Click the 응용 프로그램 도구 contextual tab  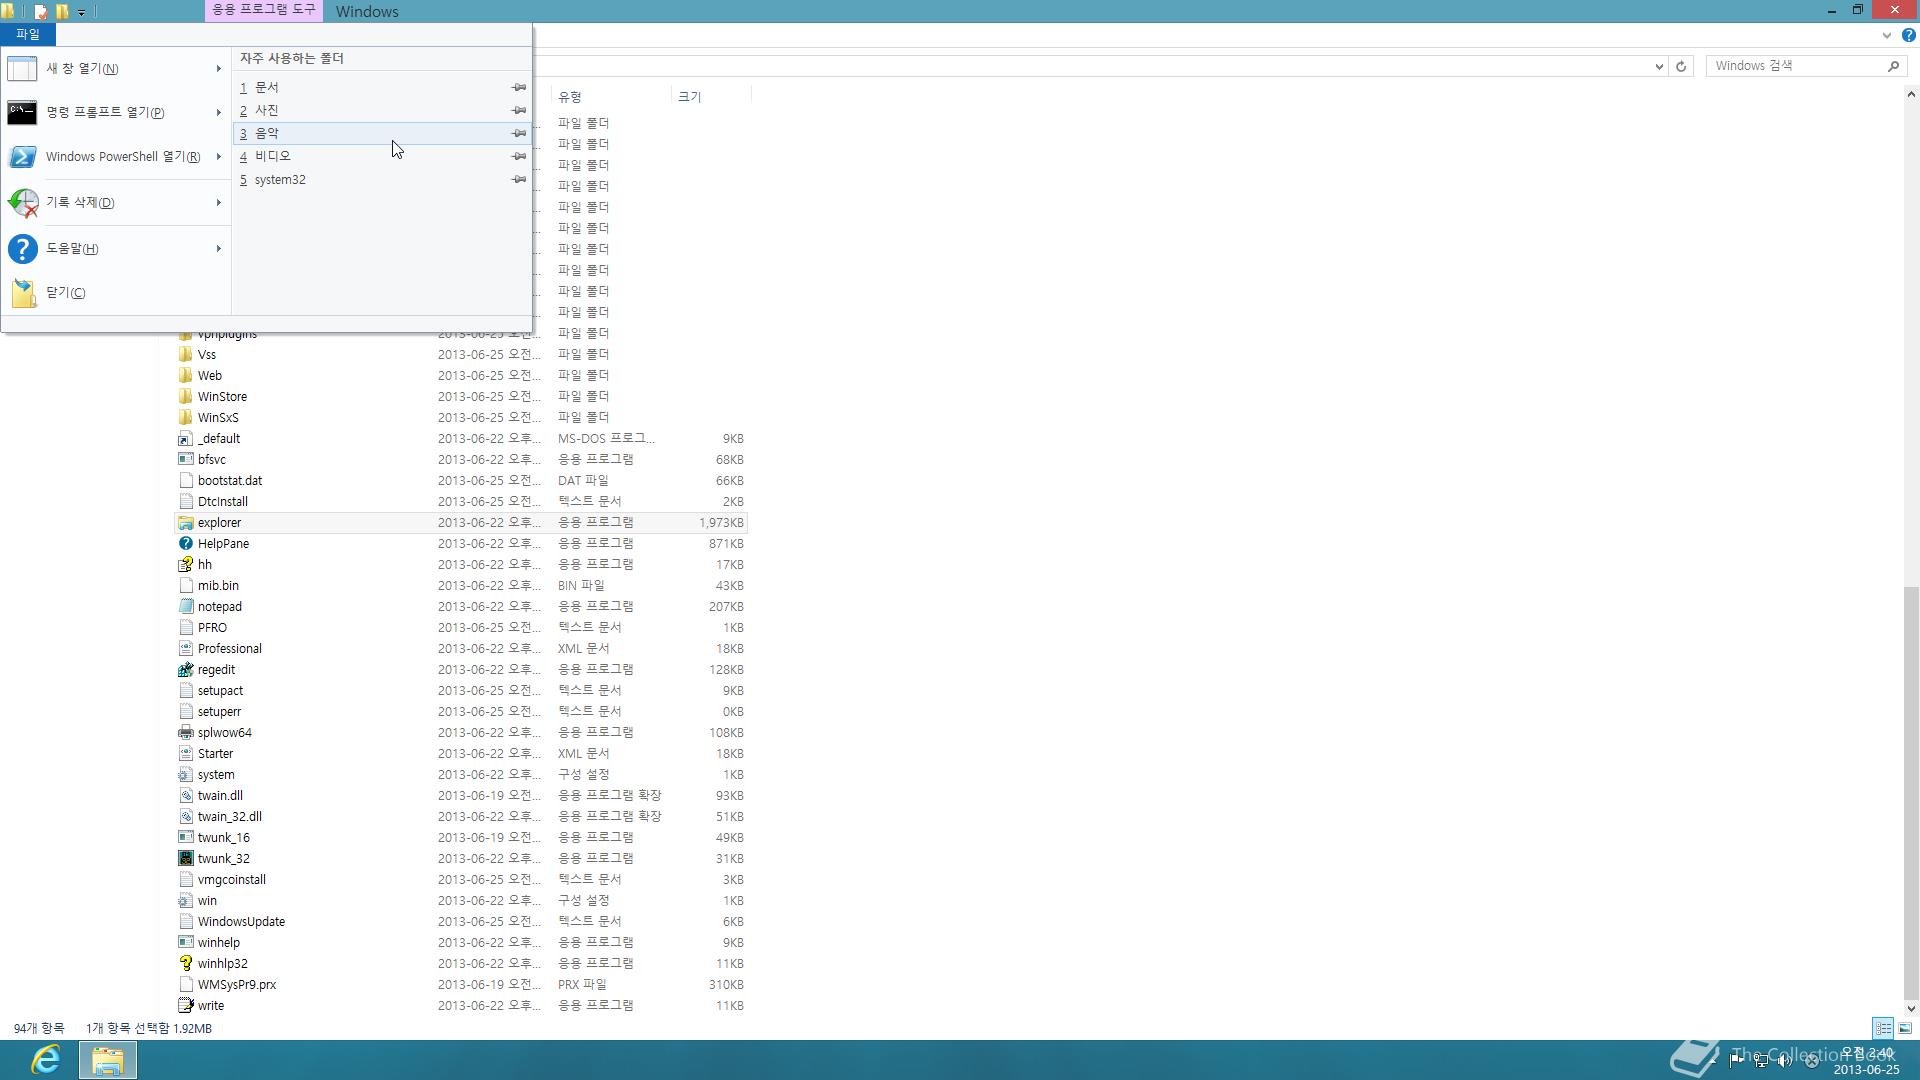click(263, 10)
